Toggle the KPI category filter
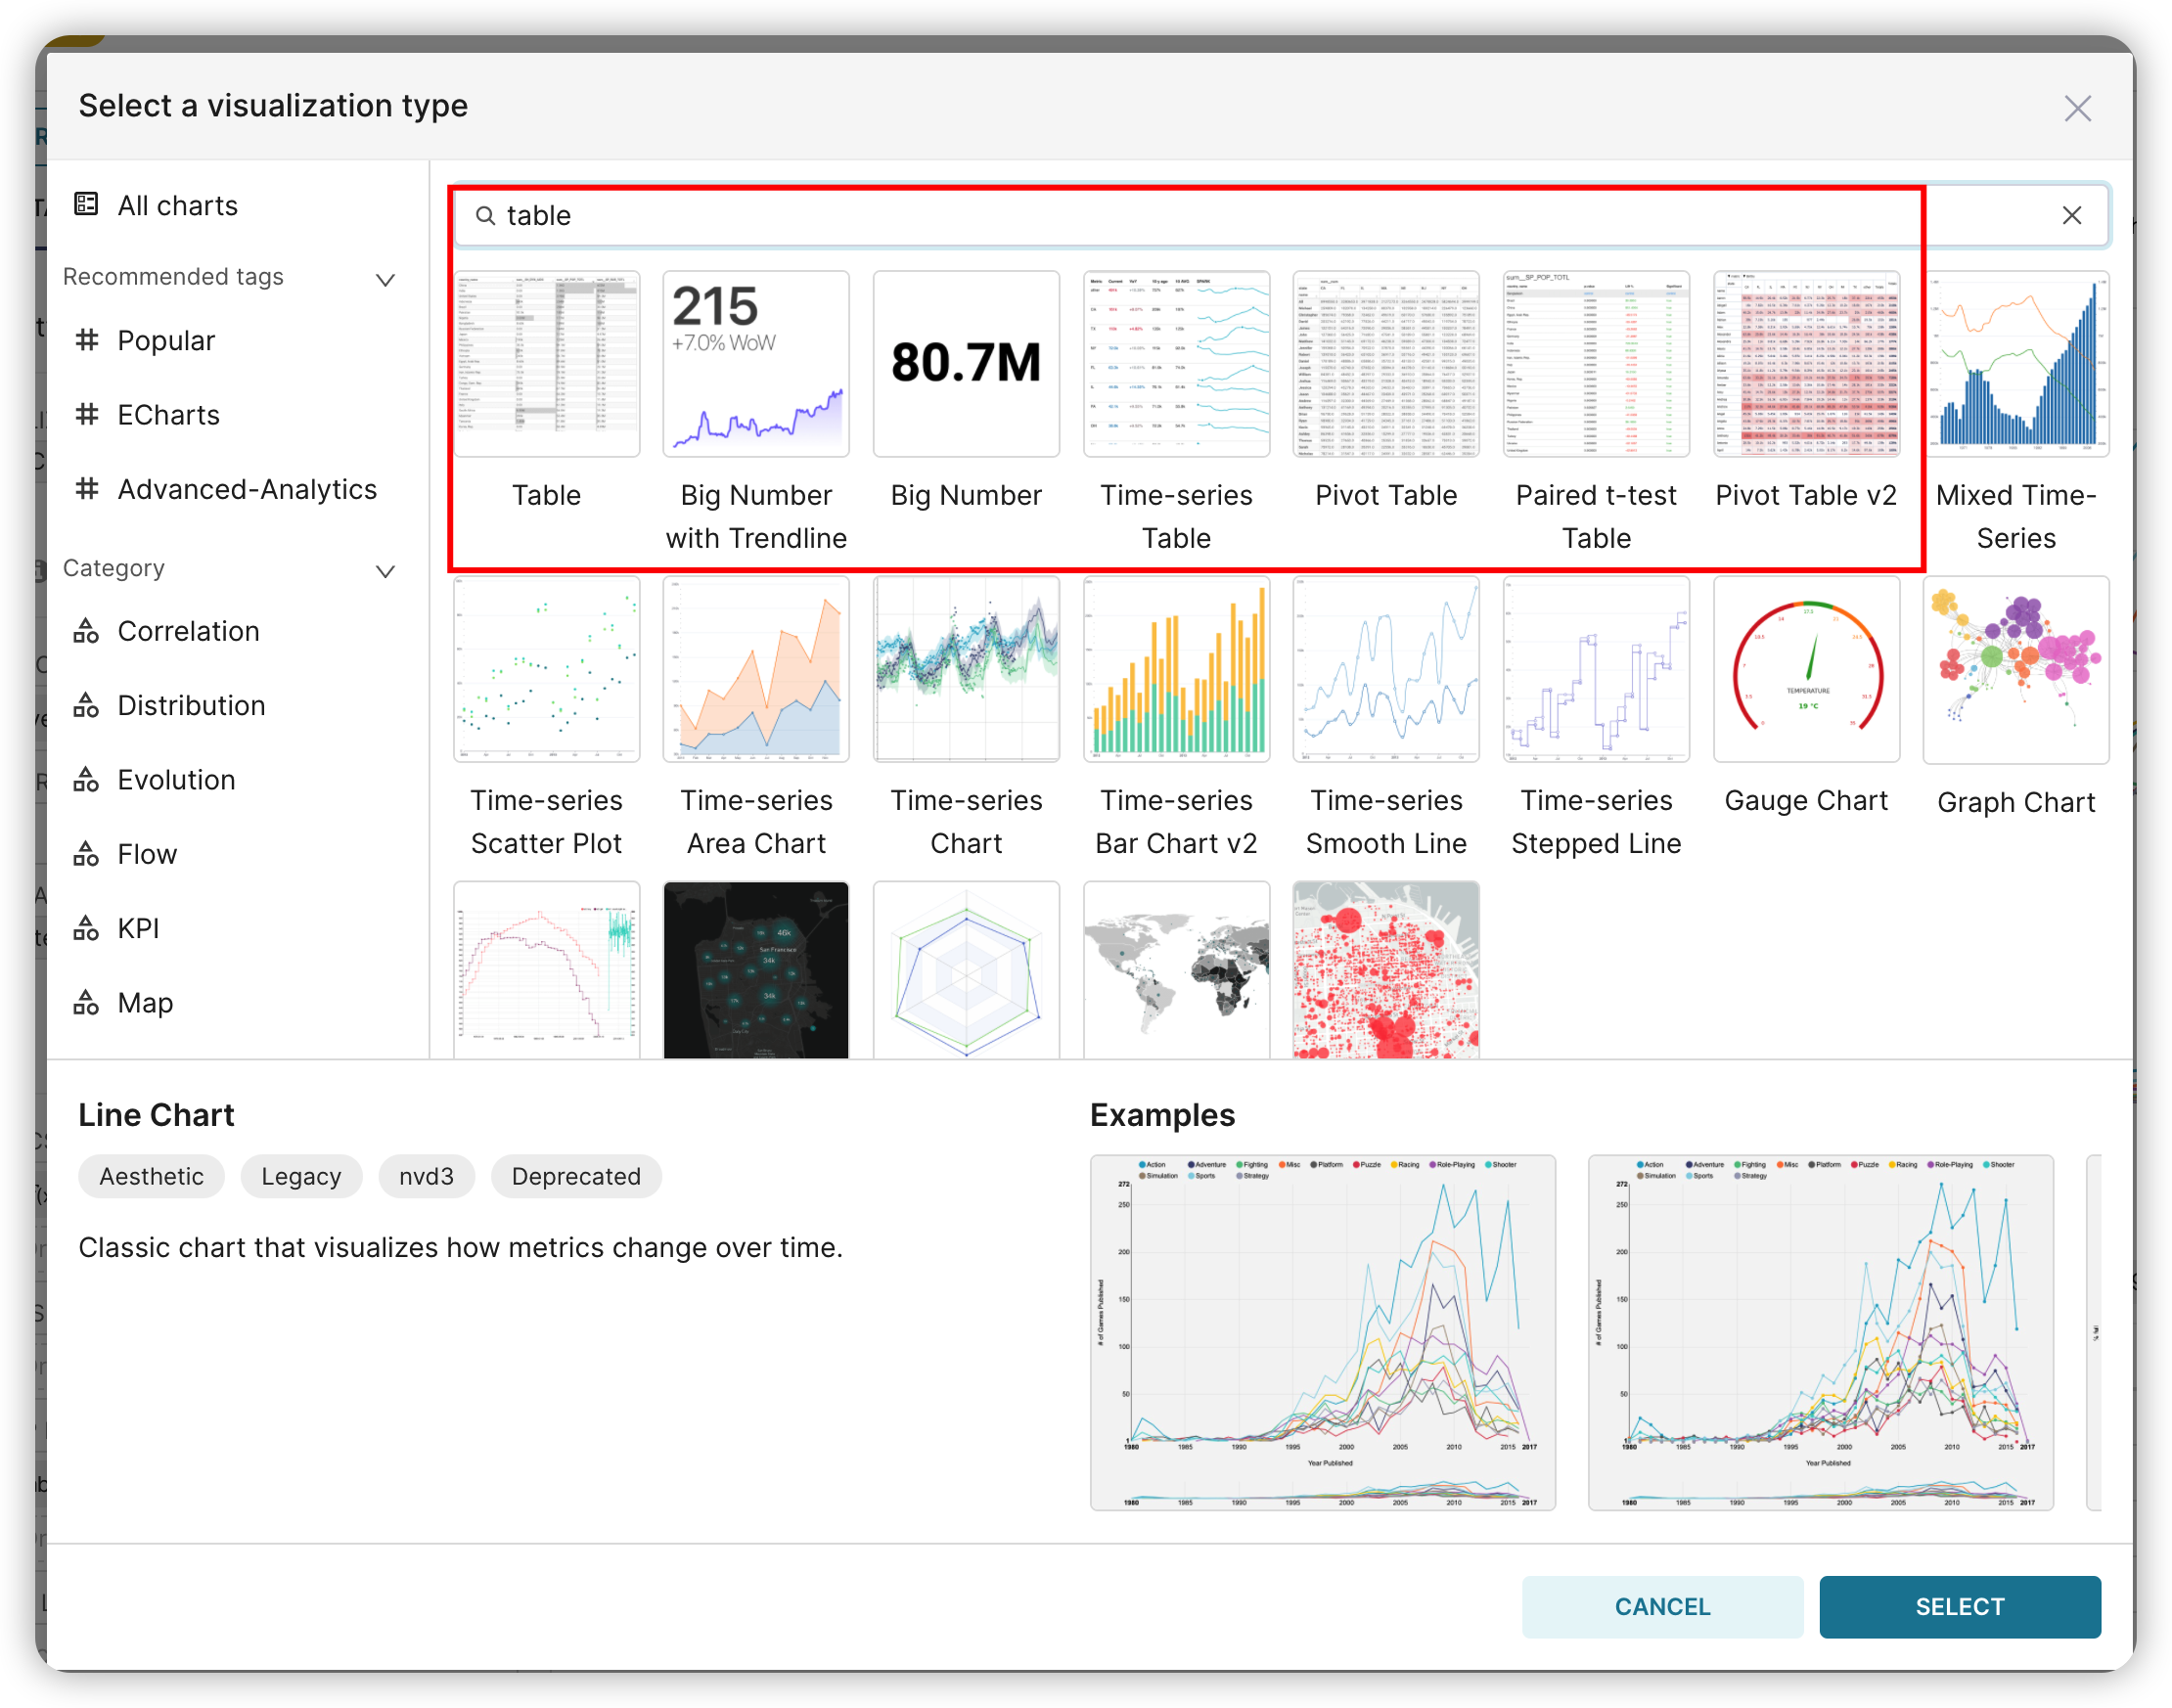The image size is (2172, 1708). coord(87,928)
